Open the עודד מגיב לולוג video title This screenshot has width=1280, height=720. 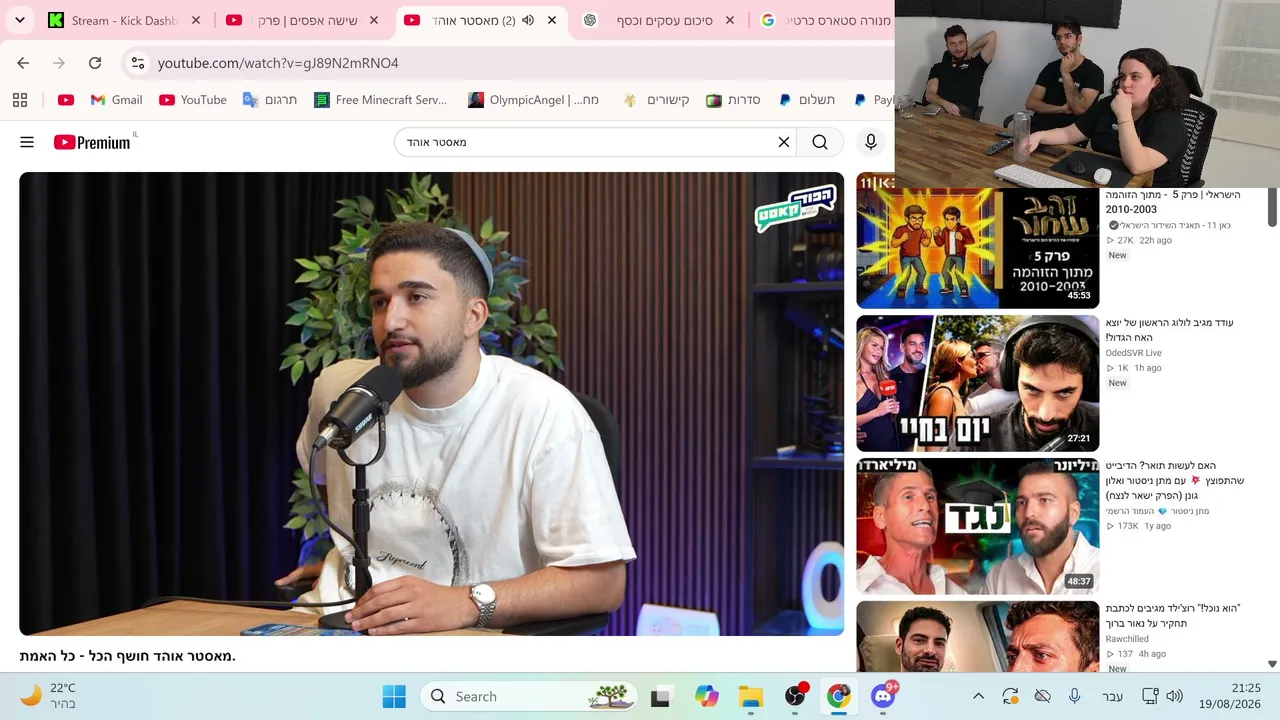pos(1170,330)
